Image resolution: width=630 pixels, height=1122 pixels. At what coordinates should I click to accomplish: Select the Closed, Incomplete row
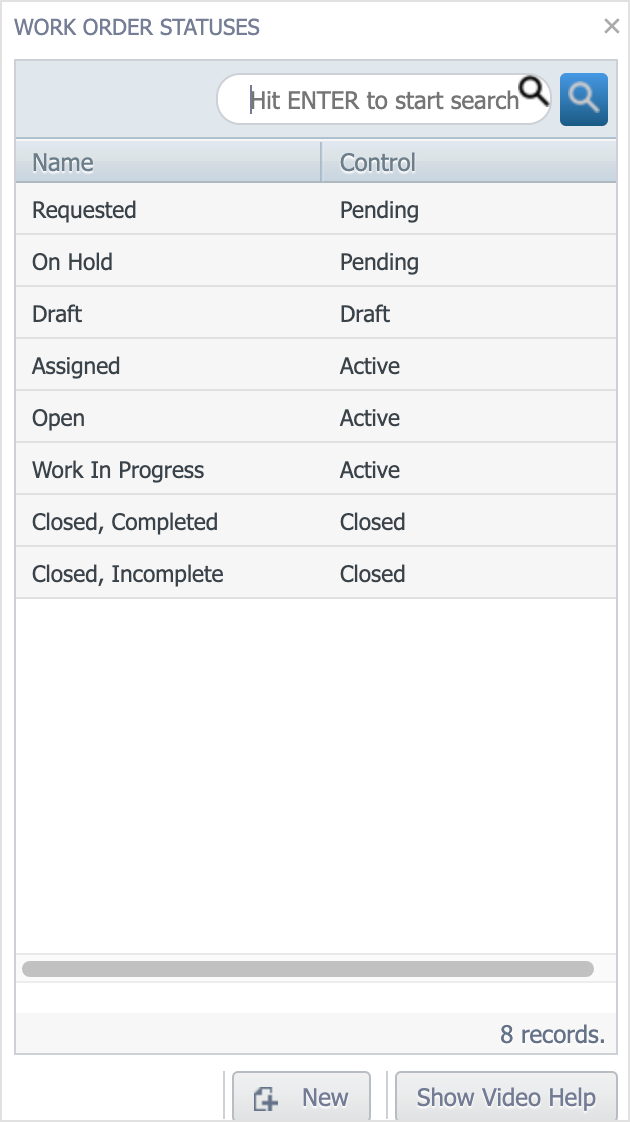pos(316,573)
